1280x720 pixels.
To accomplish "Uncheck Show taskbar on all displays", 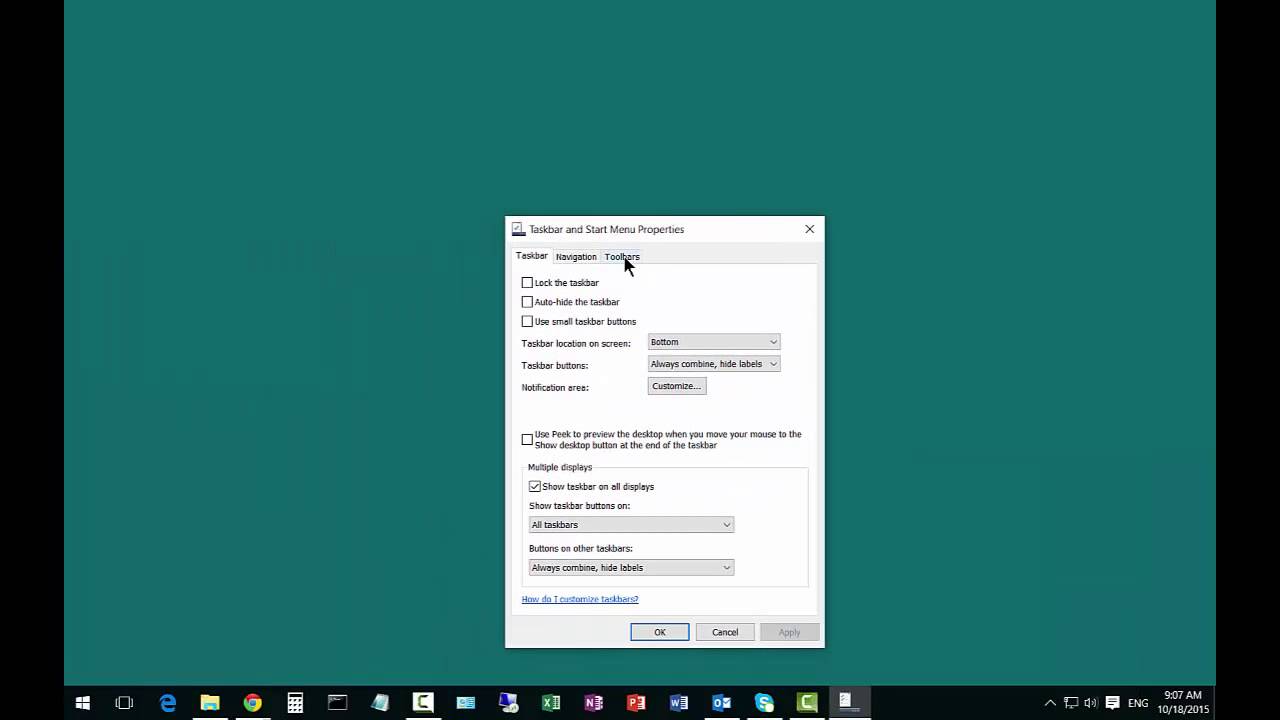I will point(535,486).
